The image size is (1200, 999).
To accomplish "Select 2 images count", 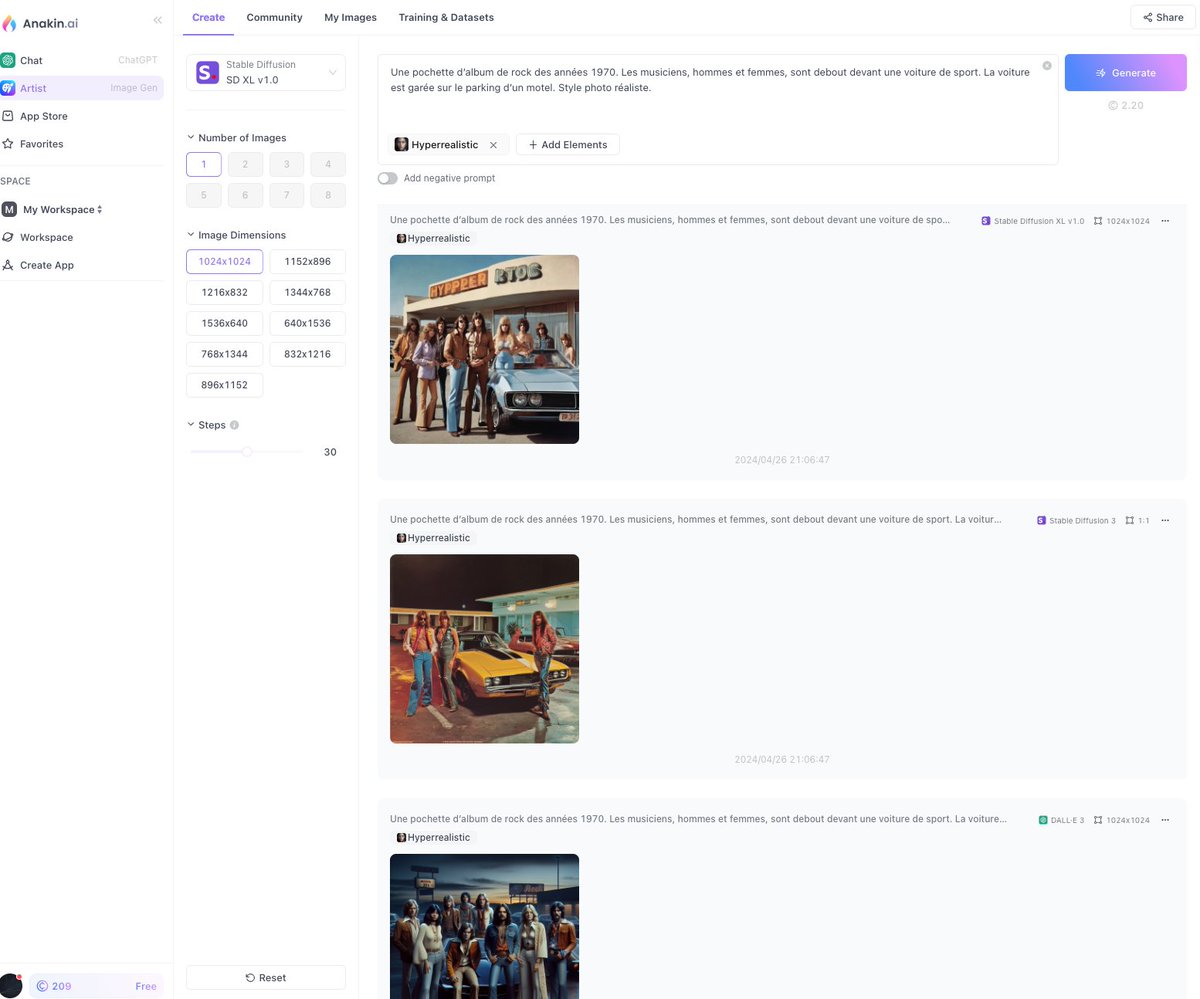I will pos(245,164).
